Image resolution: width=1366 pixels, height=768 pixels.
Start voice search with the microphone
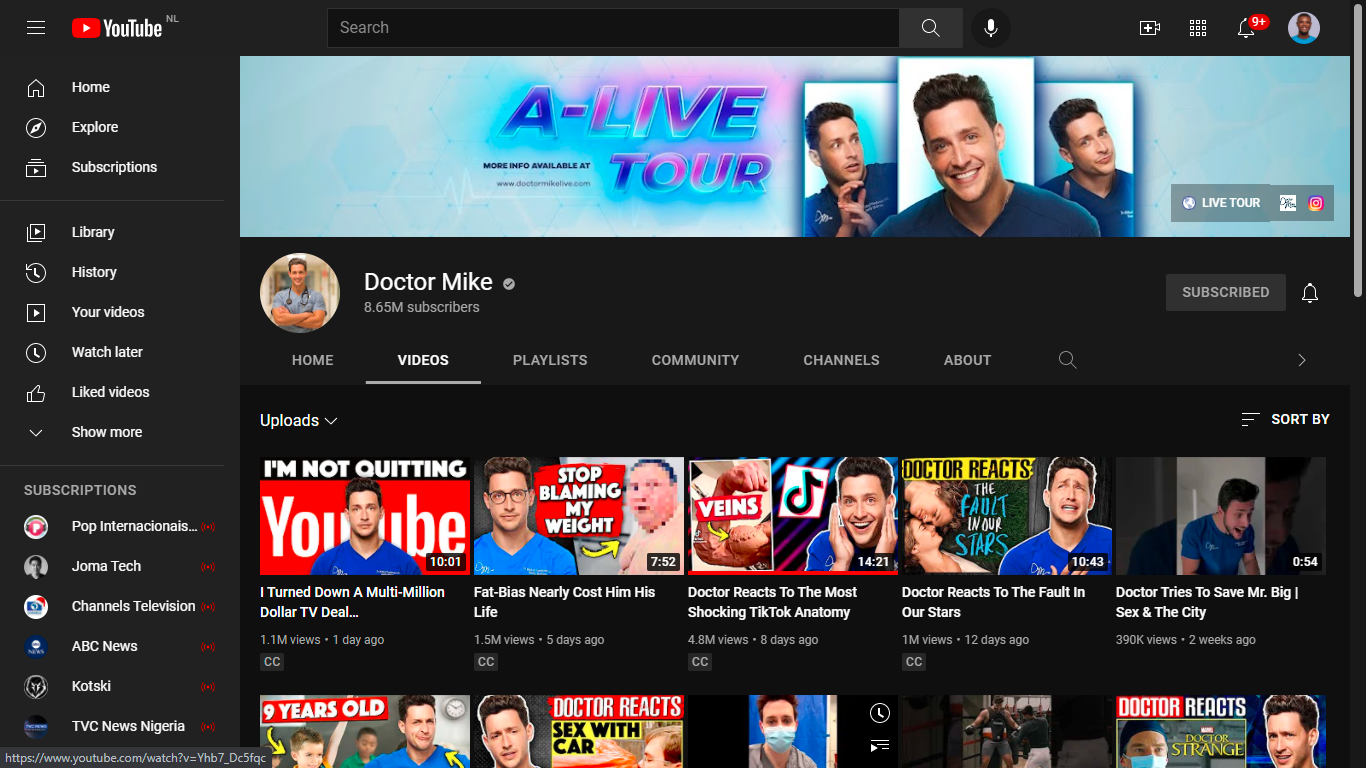[x=991, y=28]
